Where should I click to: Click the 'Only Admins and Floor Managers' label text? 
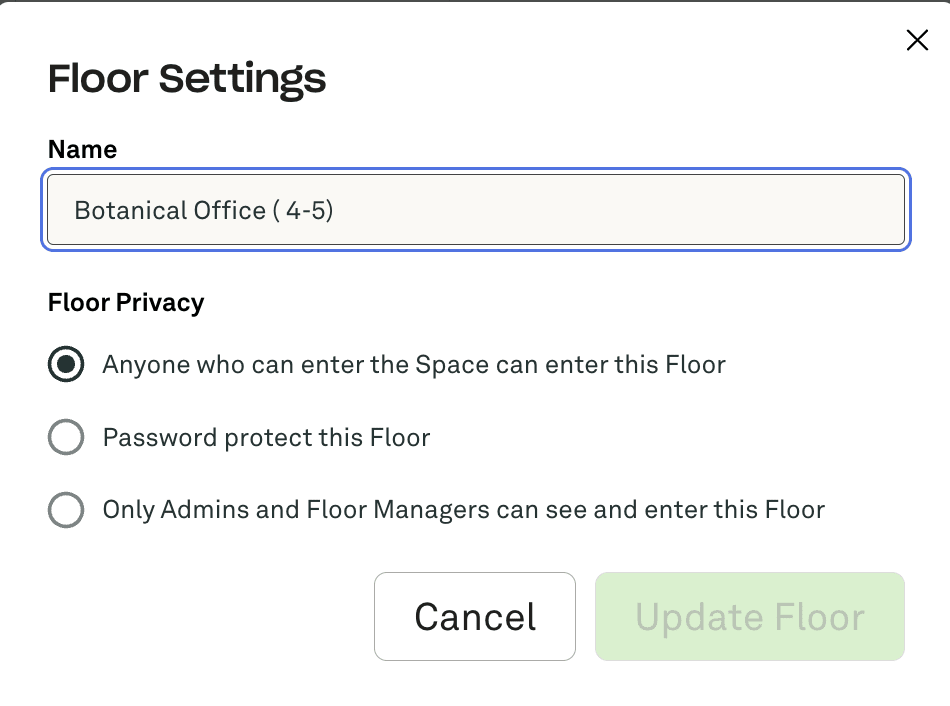(463, 510)
